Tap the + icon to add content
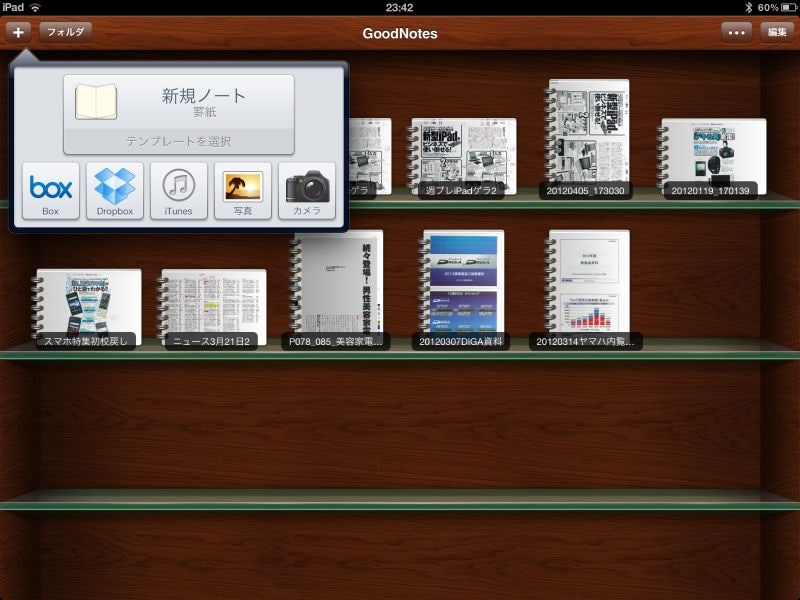The image size is (800, 600). coord(20,32)
